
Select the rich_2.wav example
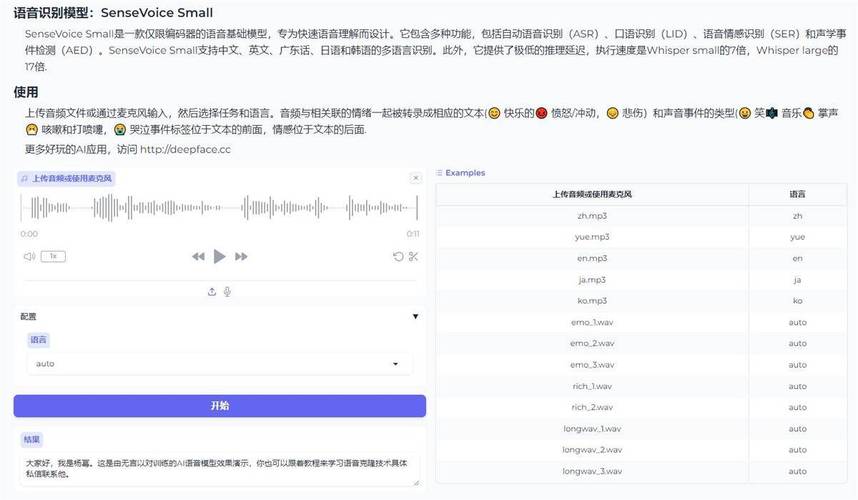point(592,408)
